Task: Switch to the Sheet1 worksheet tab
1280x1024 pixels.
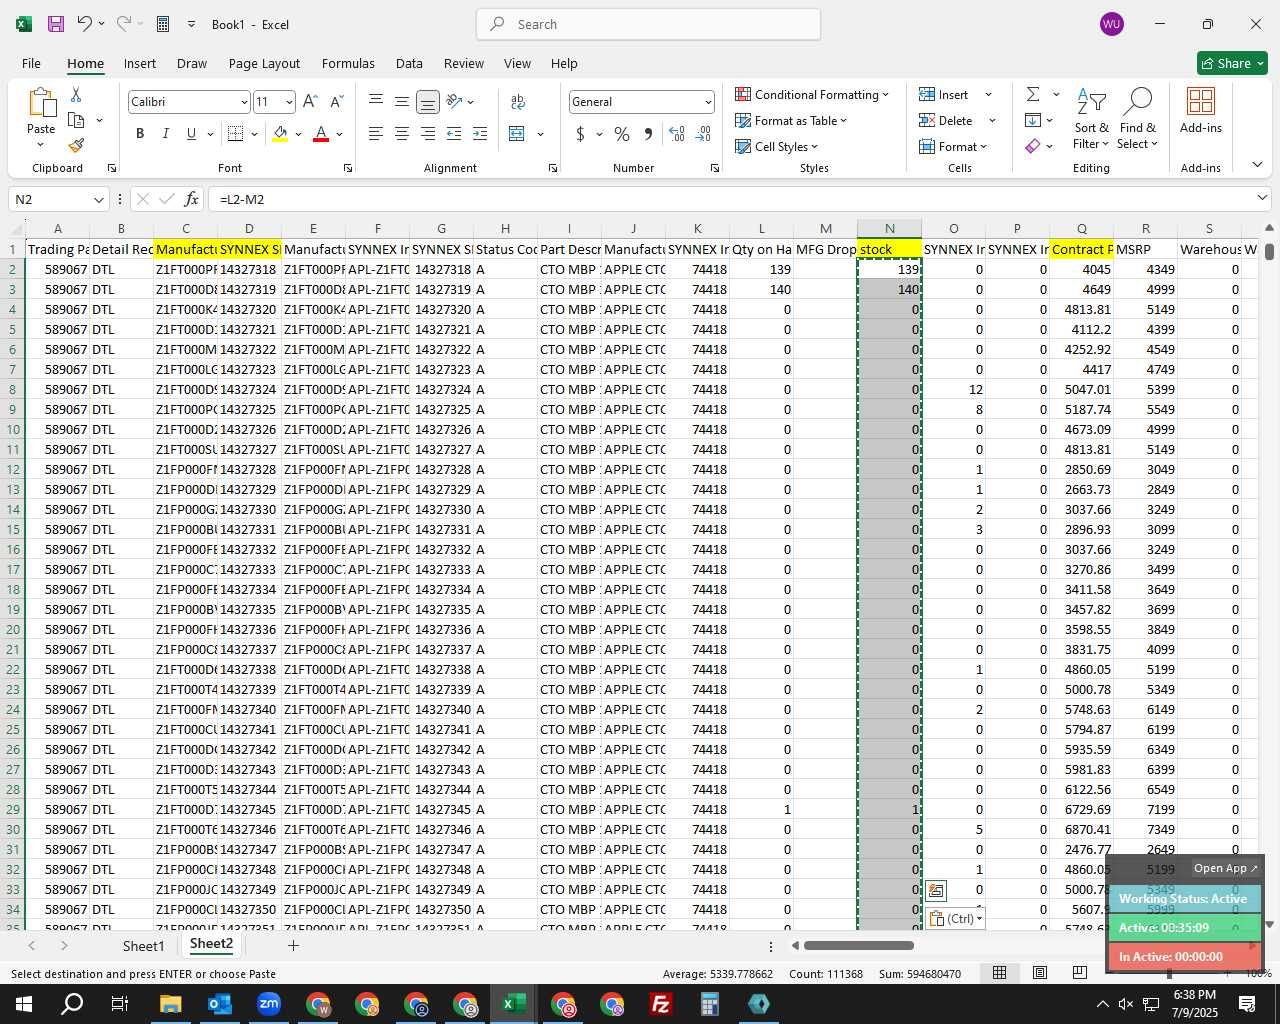Action: (x=143, y=945)
